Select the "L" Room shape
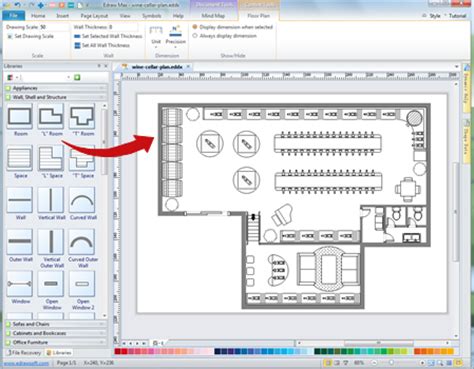The height and width of the screenshot is (369, 474). coord(51,117)
